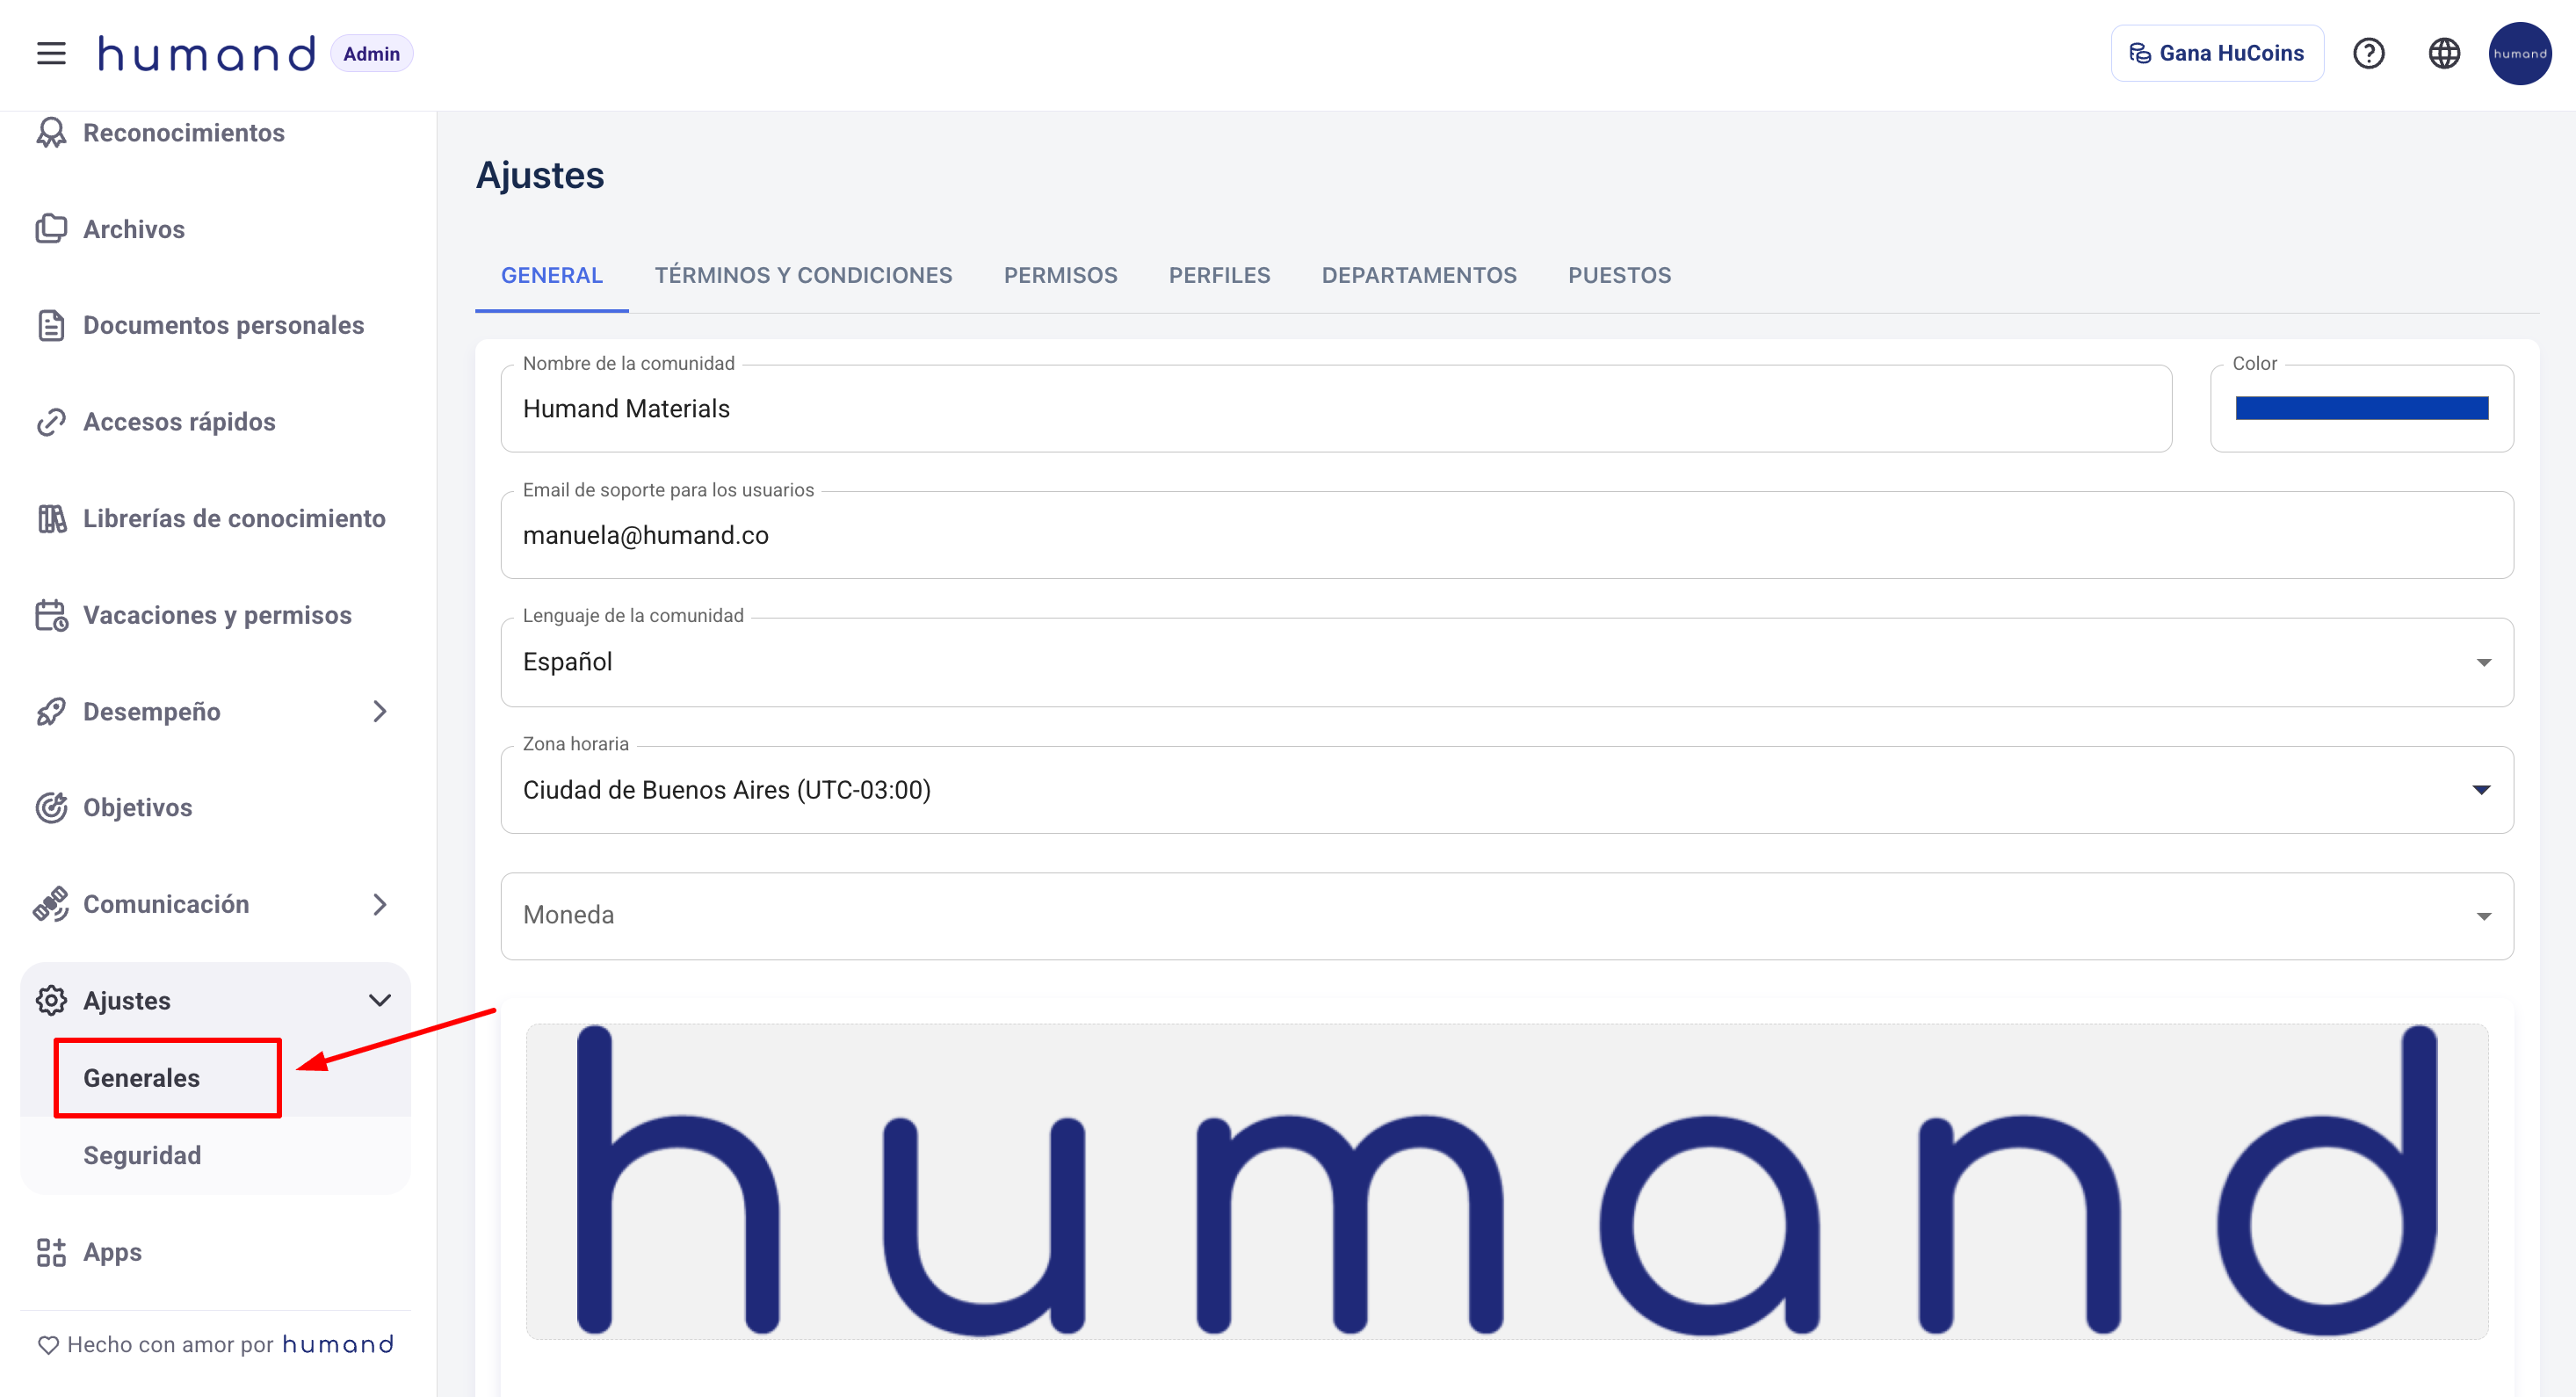Switch to the PERMISOS tab
Screen dimensions: 2576x1397
(1060, 275)
